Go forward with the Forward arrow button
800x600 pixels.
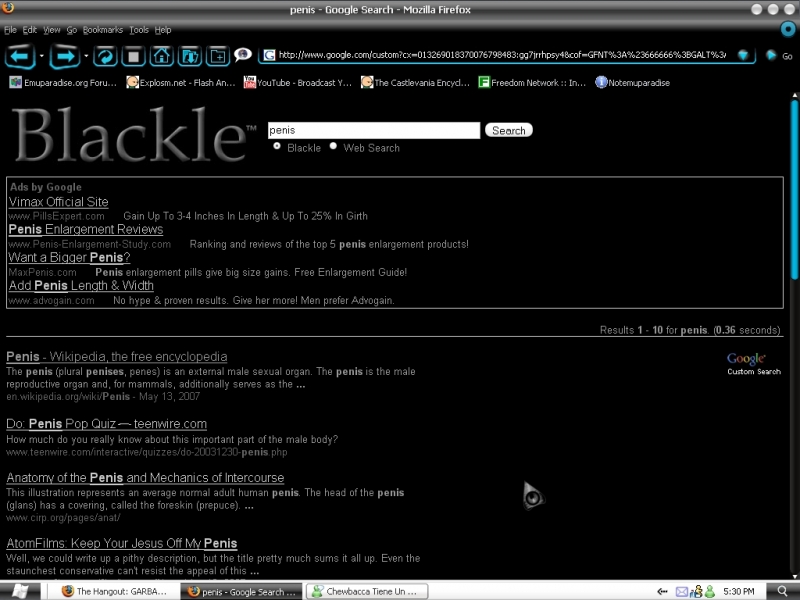pos(64,56)
